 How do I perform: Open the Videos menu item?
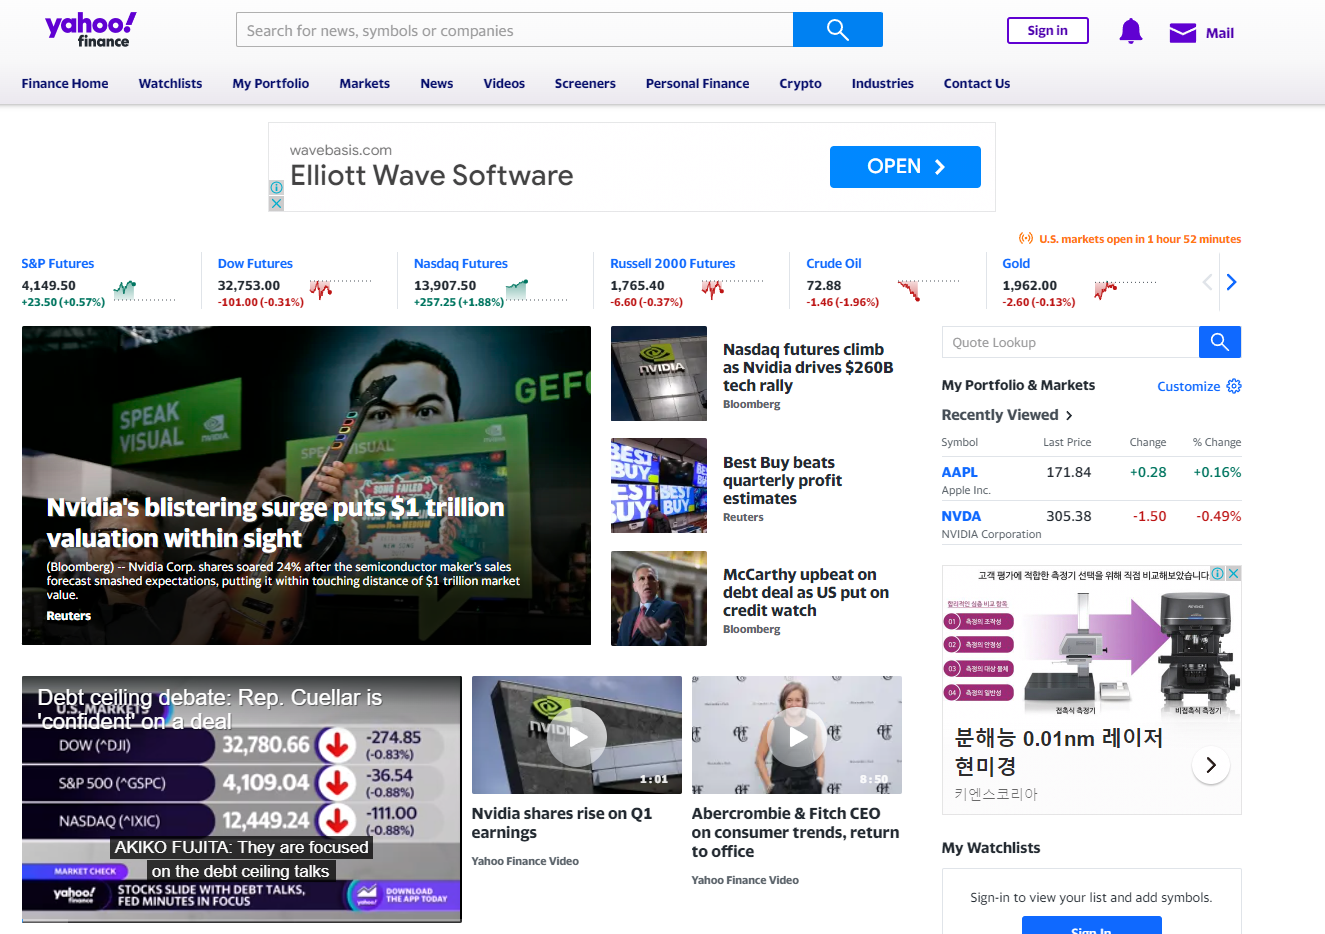(x=504, y=83)
